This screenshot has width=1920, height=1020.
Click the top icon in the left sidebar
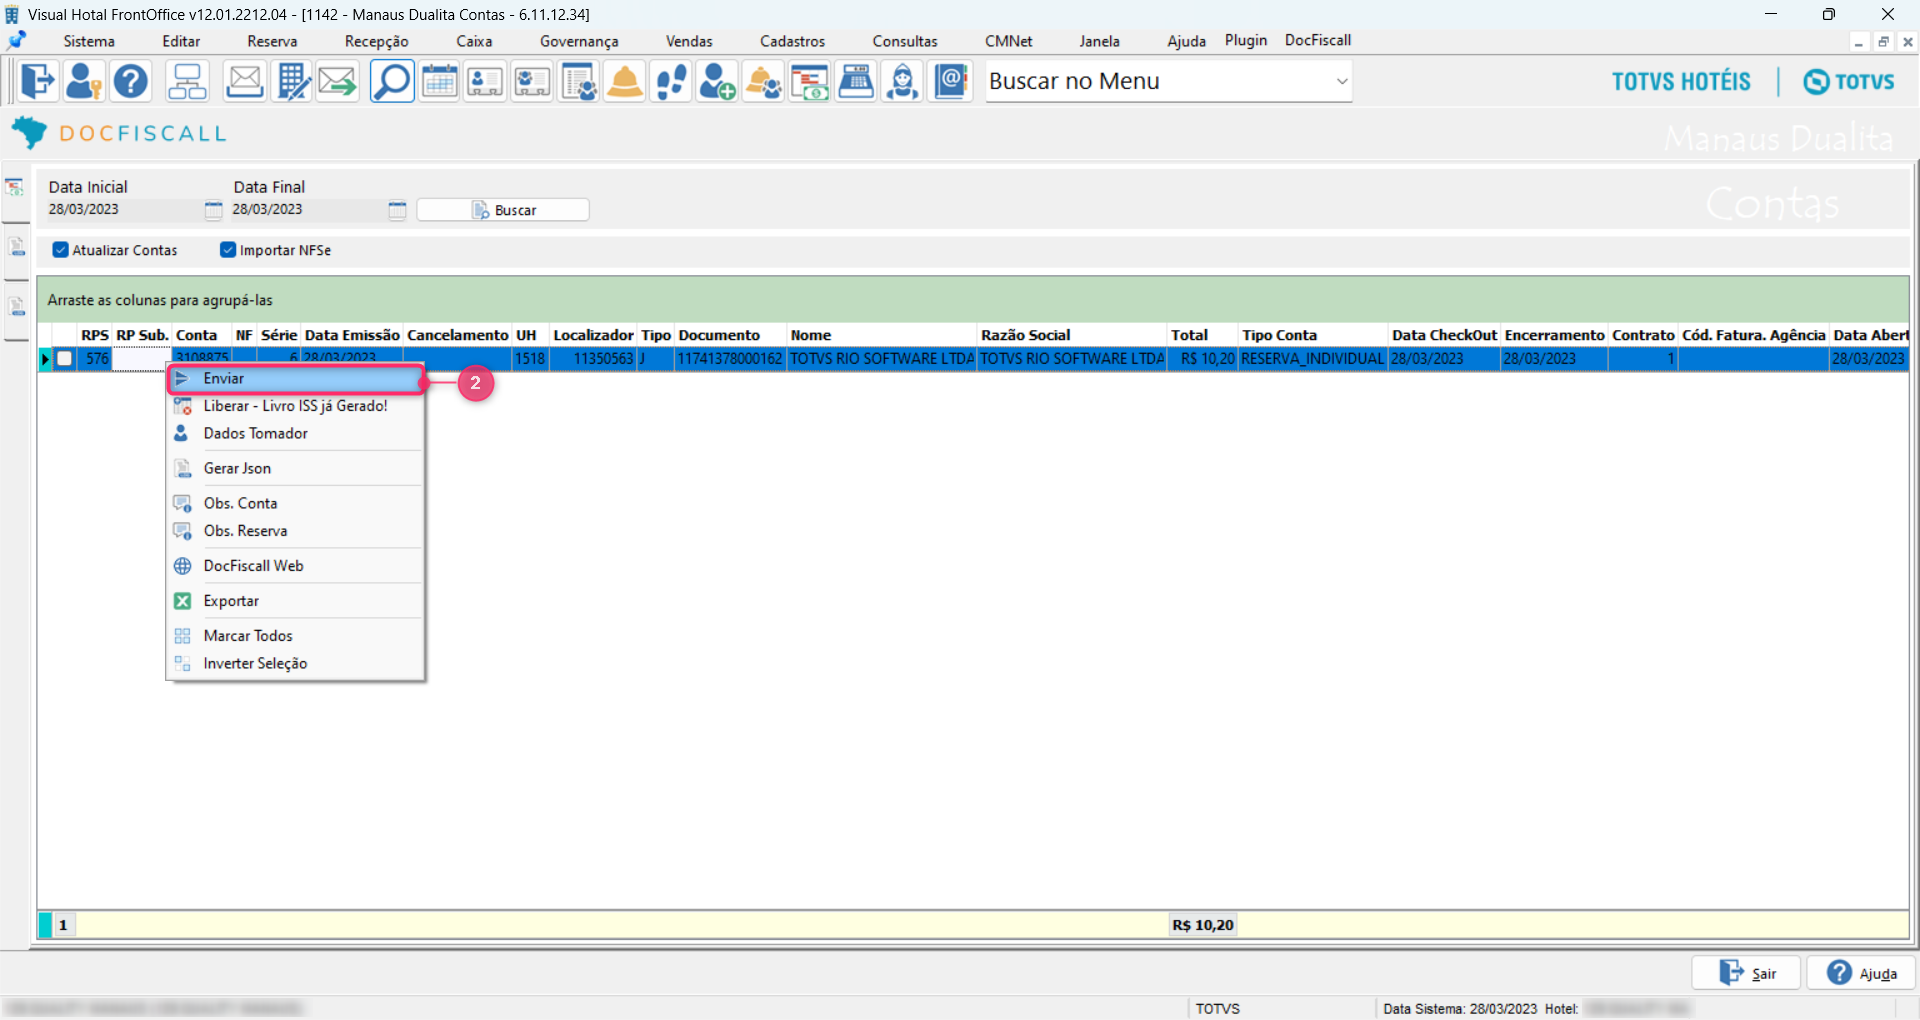(15, 187)
